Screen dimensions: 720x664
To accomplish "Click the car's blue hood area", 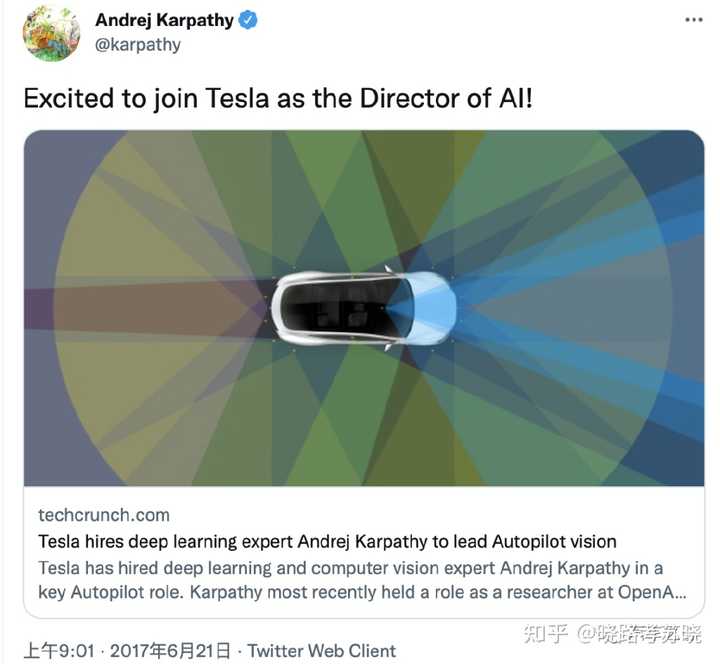I will point(432,308).
